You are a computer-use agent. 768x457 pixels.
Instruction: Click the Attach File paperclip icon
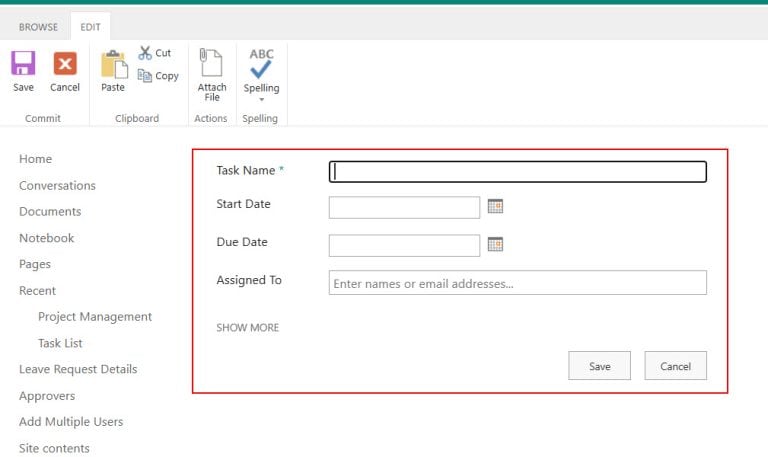click(x=211, y=62)
